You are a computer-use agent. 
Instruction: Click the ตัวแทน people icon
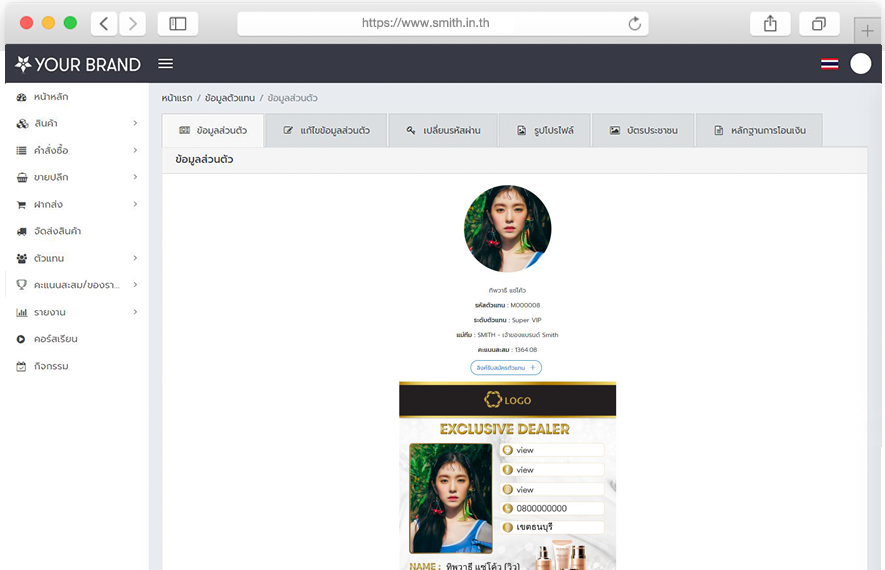[x=21, y=258]
